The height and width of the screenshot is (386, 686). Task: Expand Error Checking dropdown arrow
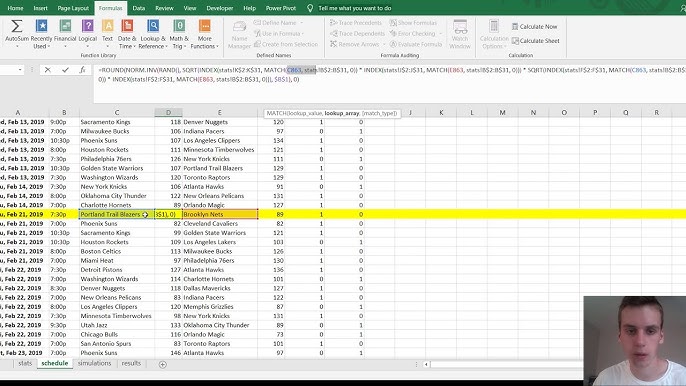440,33
